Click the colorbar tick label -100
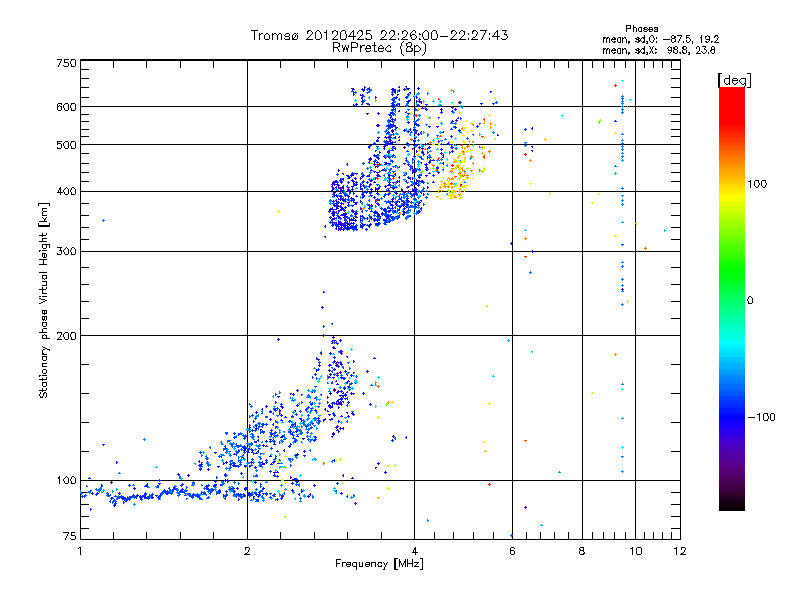800x600 pixels. point(761,417)
